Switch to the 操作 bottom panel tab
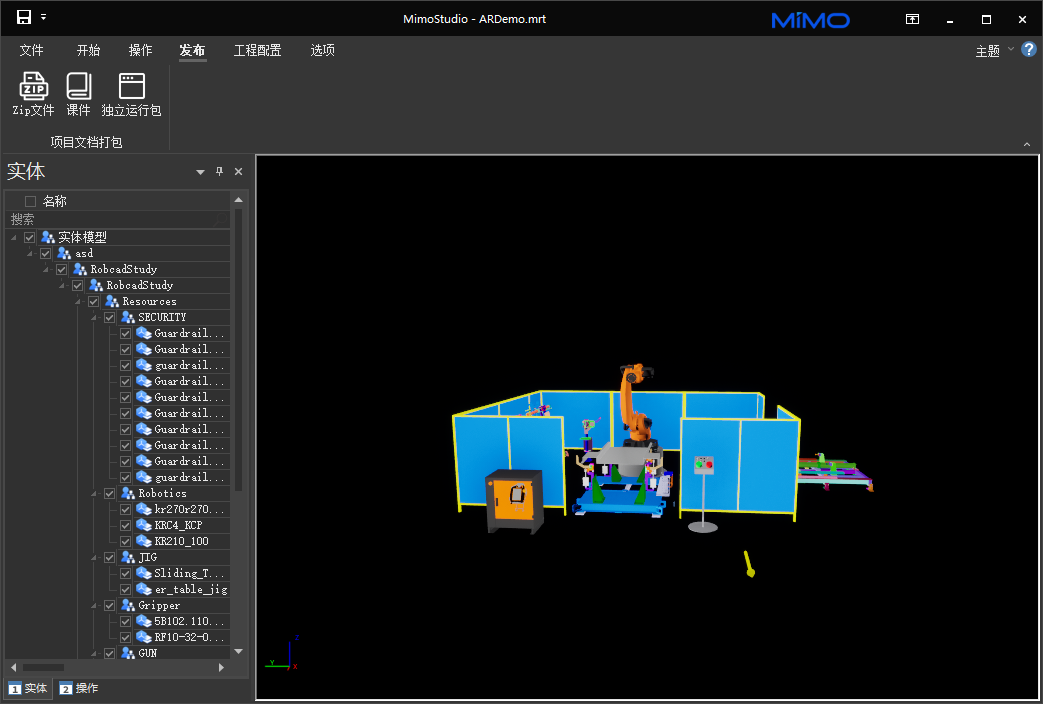 79,688
